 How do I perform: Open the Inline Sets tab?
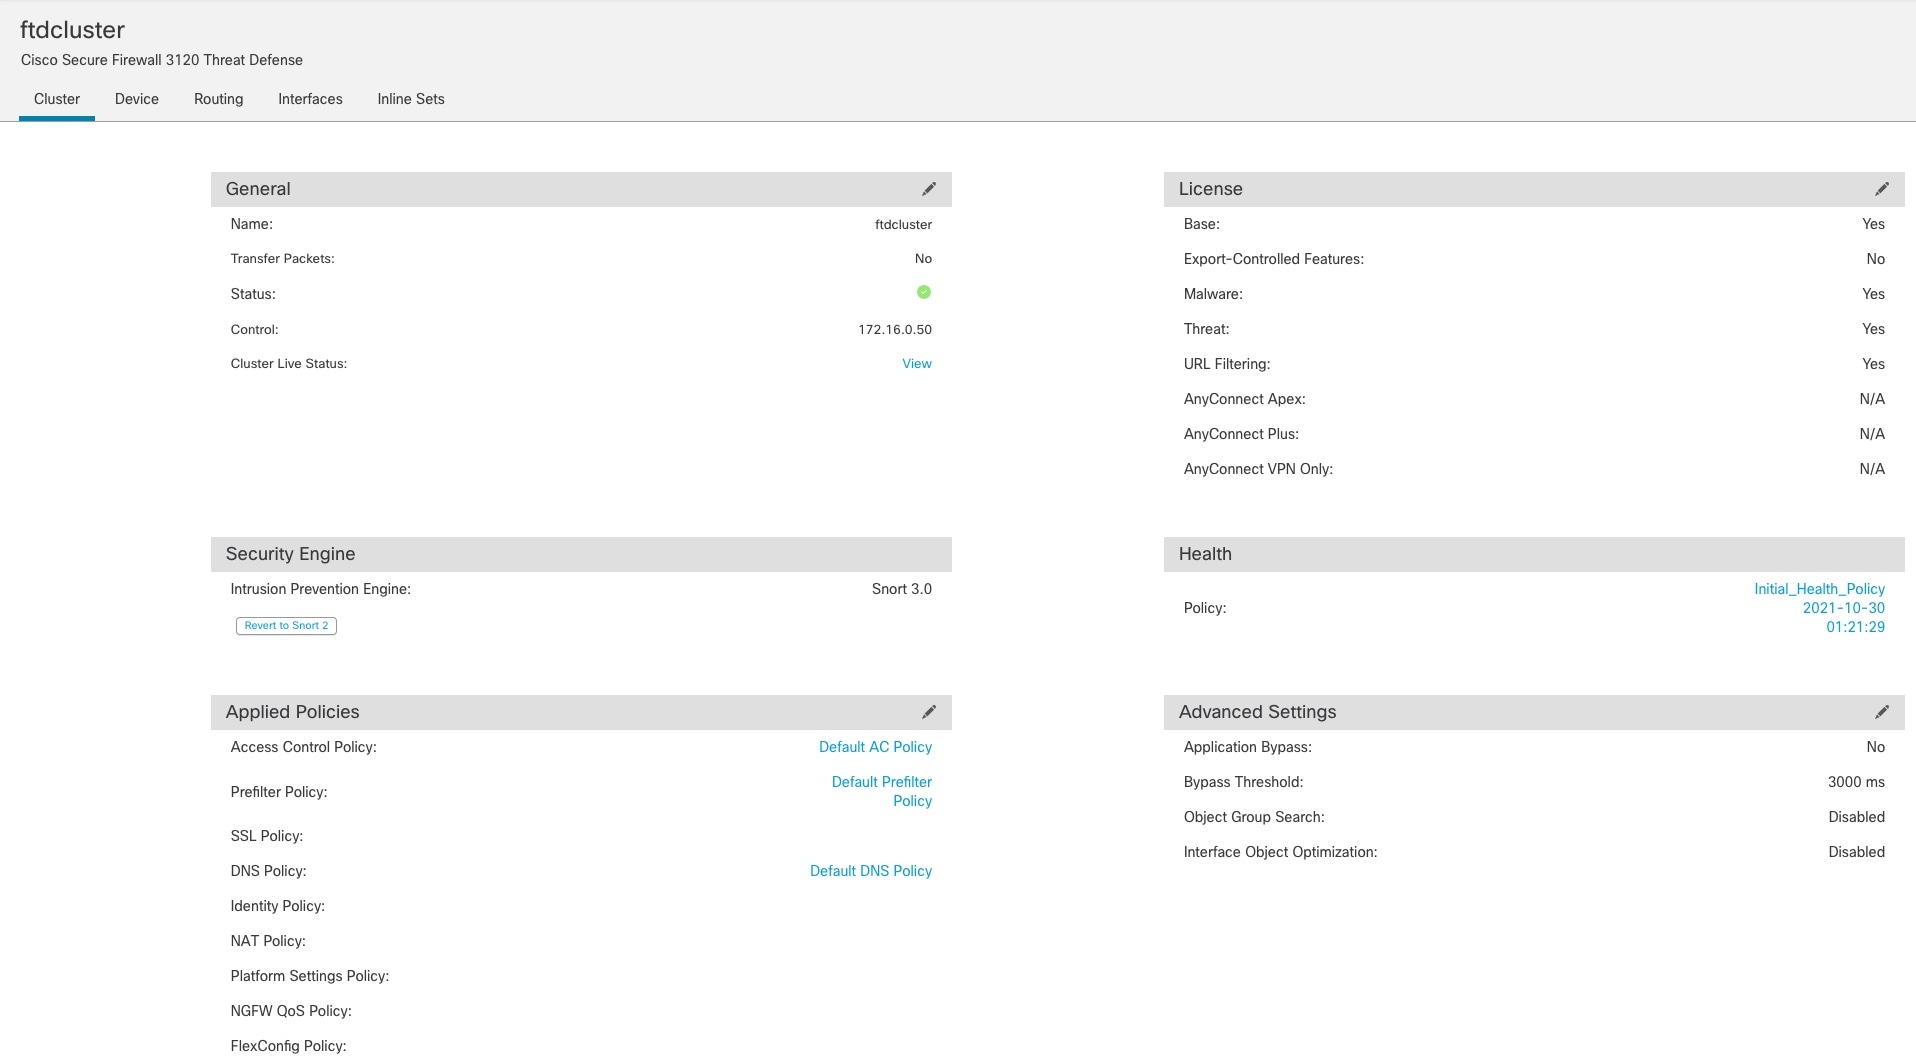(x=411, y=99)
